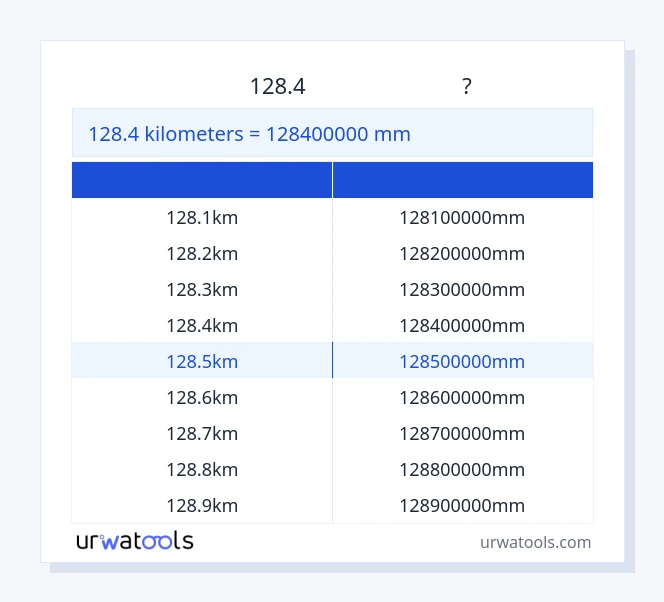The height and width of the screenshot is (602, 664).
Task: Pick the 128.3km table cell
Action: pyautogui.click(x=202, y=290)
